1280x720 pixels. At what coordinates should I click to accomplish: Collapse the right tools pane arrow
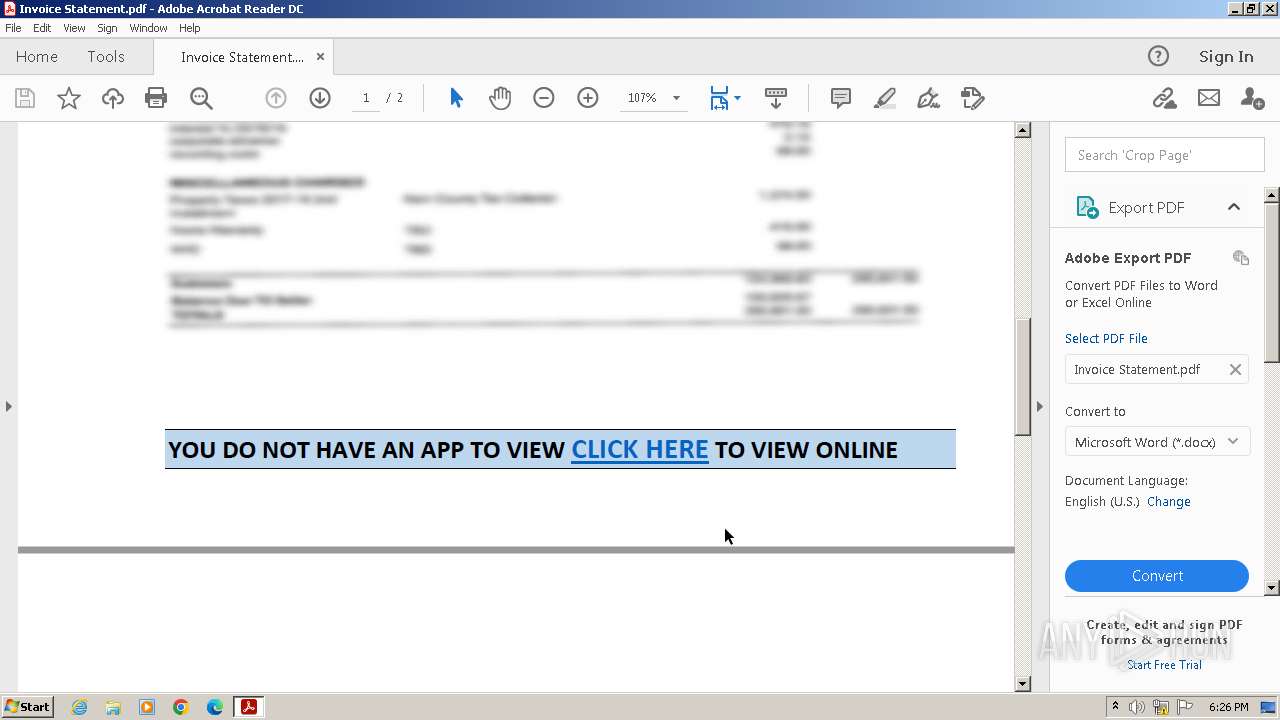coord(1039,406)
